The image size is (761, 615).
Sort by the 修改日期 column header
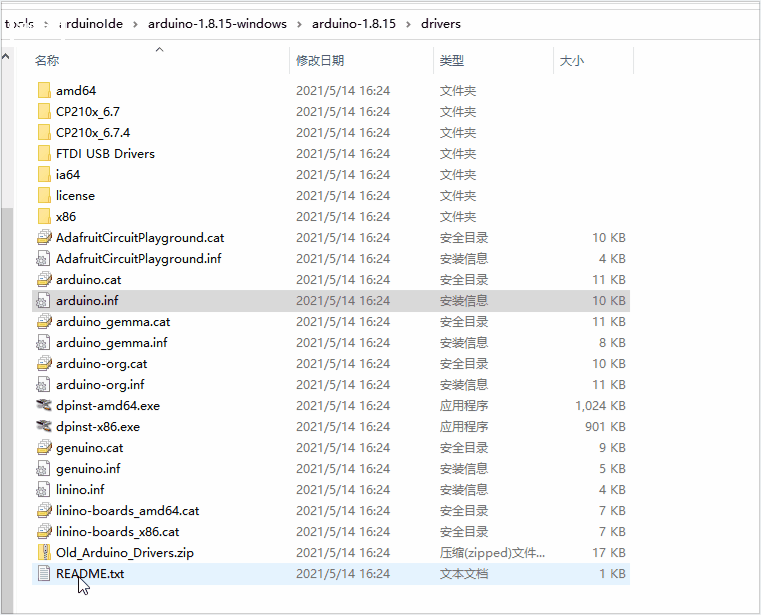click(320, 61)
